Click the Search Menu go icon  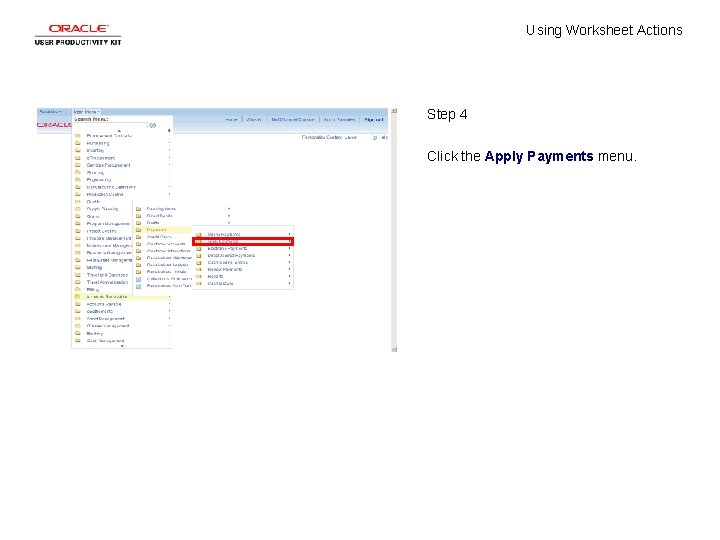(x=153, y=125)
